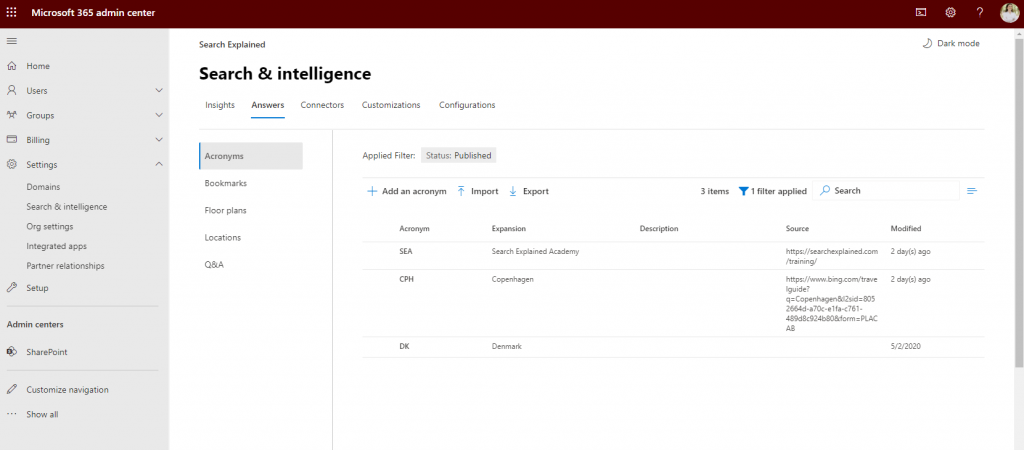Select the CPH acronym row
Viewport: 1024px width, 450px height.
coord(673,303)
